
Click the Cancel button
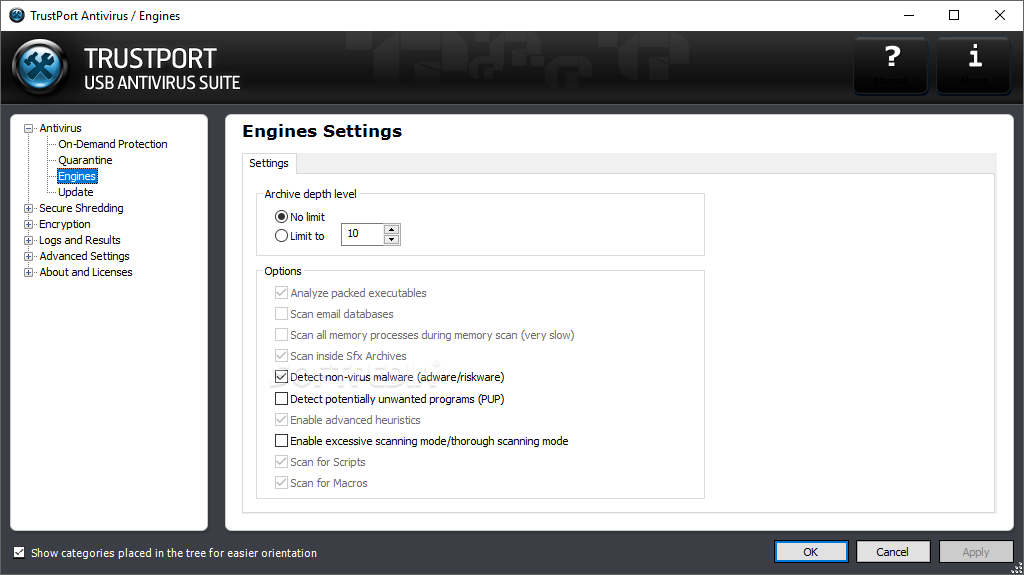click(892, 552)
